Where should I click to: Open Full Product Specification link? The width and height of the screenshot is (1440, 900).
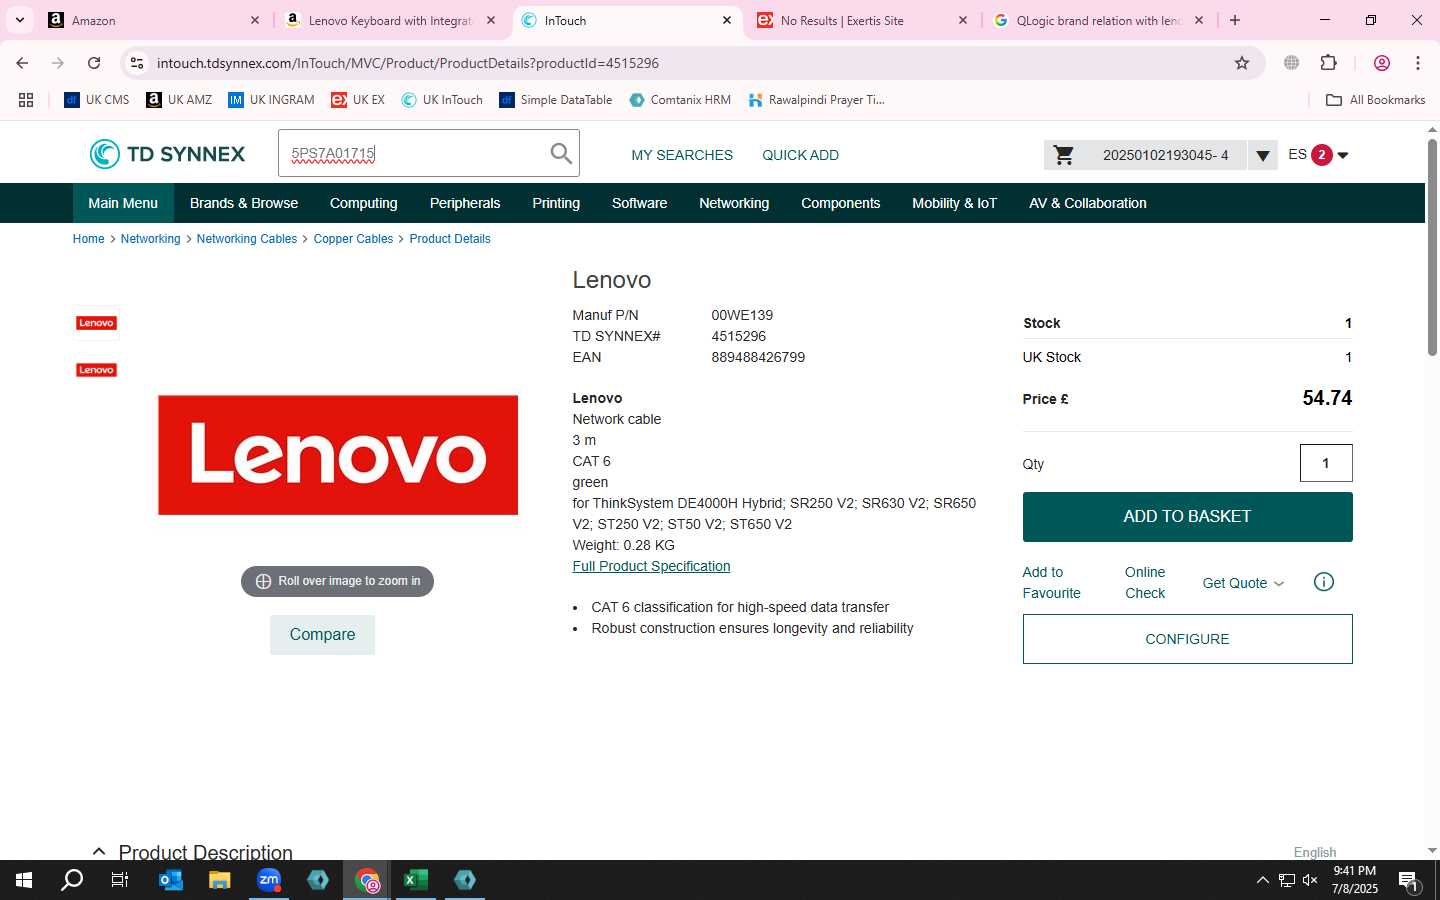pyautogui.click(x=651, y=566)
